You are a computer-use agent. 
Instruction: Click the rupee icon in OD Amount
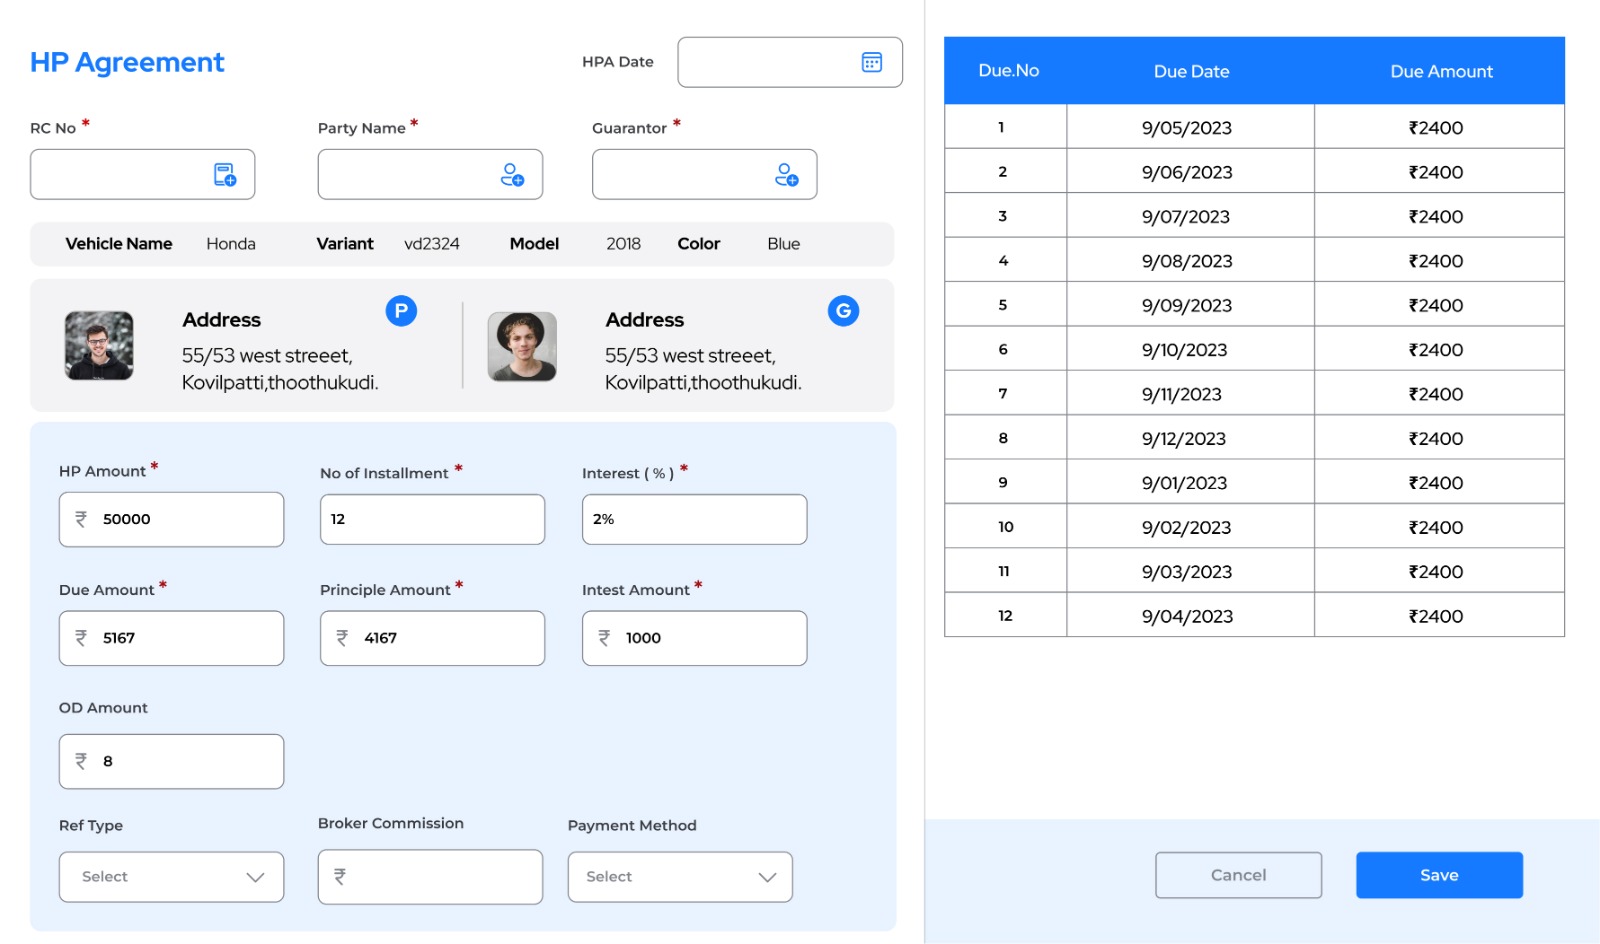(81, 761)
